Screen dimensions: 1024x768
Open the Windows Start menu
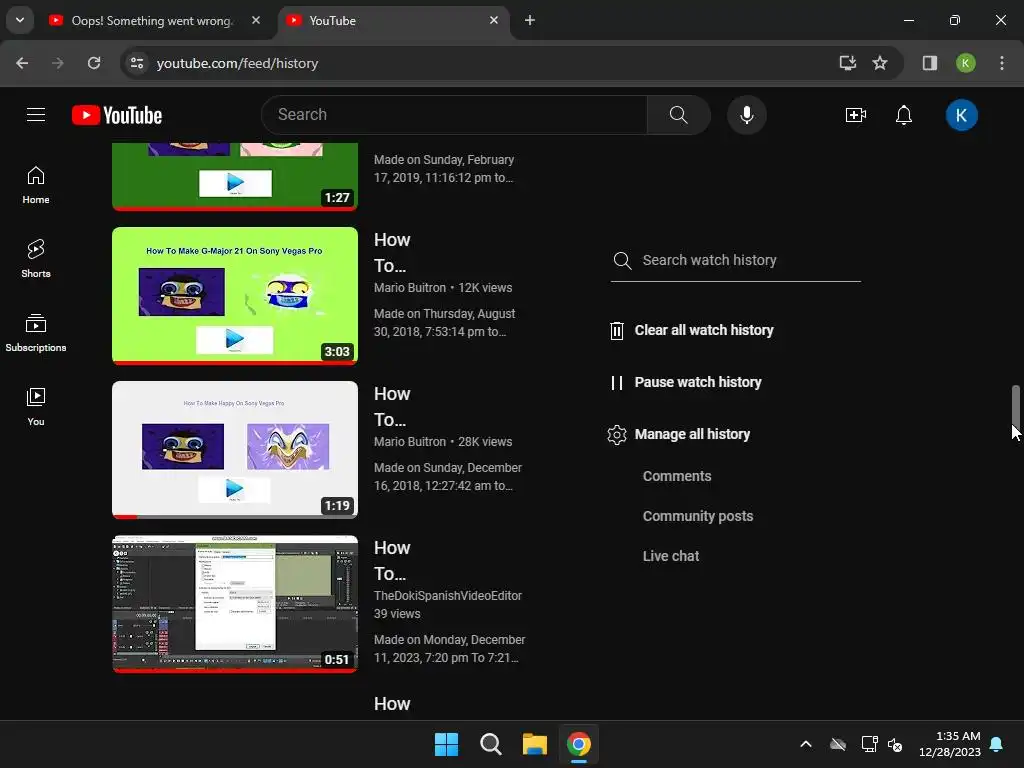(x=447, y=744)
